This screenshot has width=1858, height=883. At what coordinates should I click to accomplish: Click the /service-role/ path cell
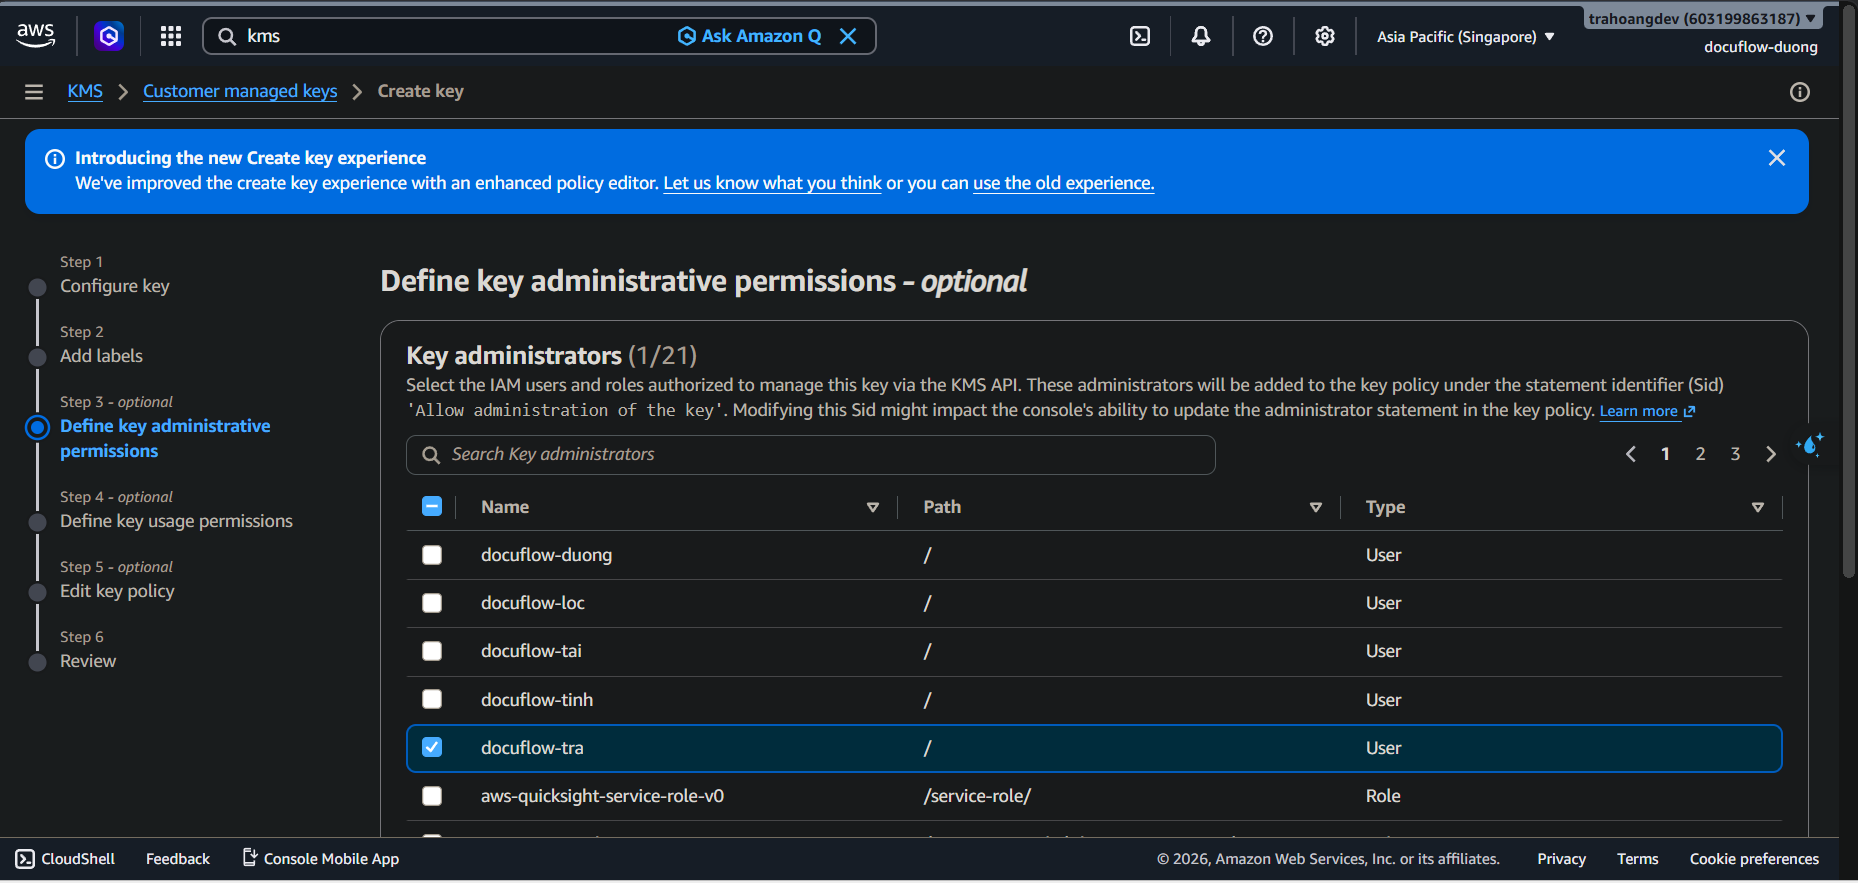(x=977, y=796)
